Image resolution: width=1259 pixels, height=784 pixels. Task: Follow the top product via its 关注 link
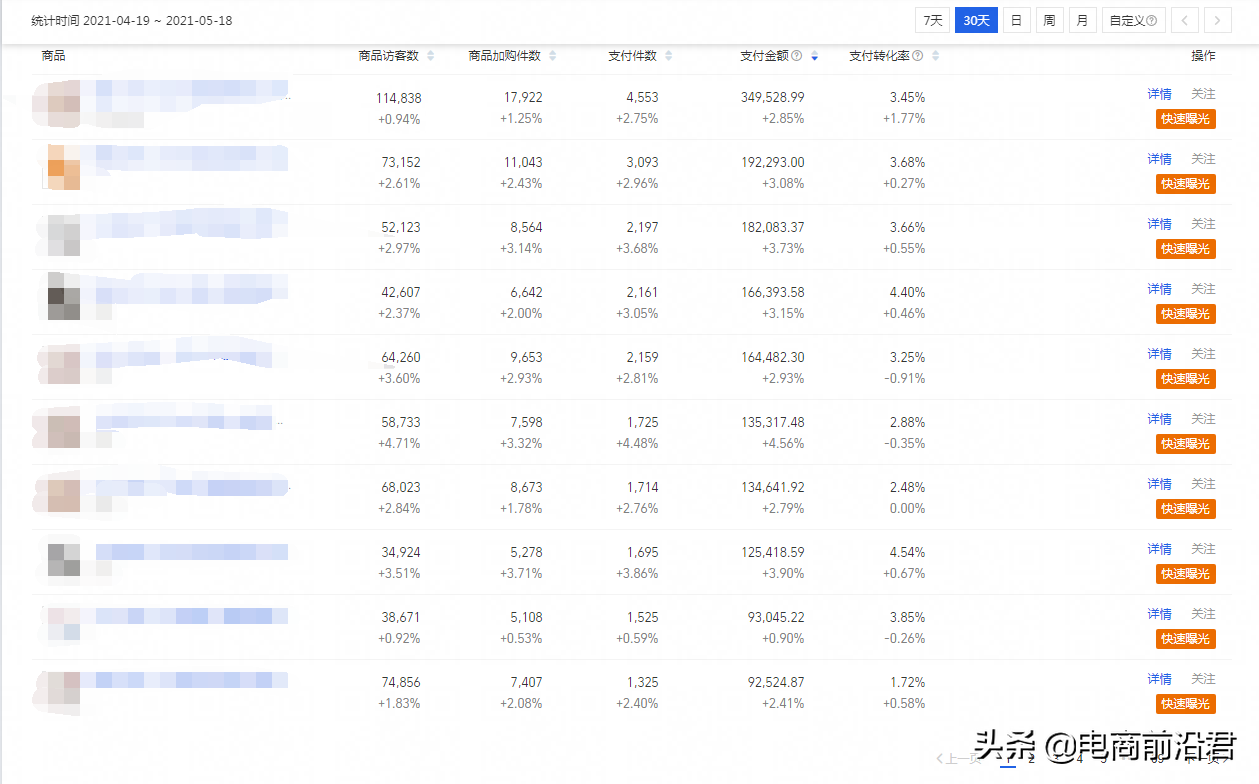(1202, 93)
